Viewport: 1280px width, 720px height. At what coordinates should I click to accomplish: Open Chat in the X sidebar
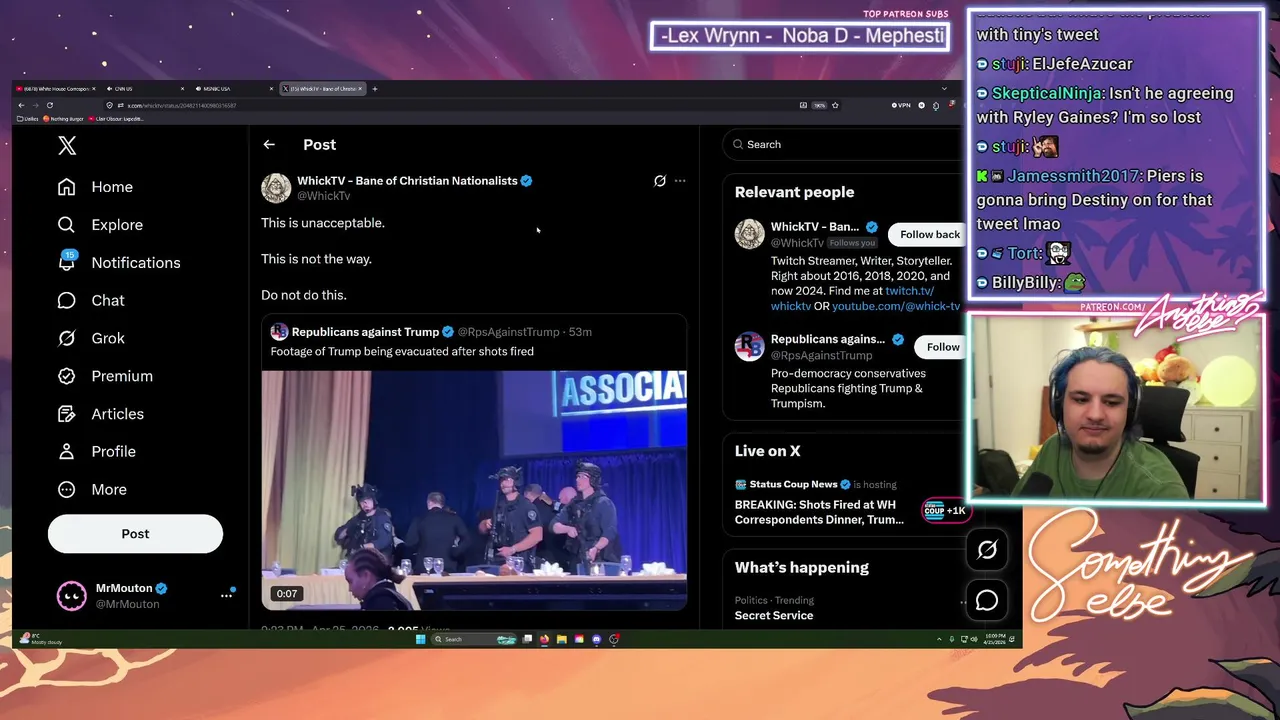click(x=91, y=301)
